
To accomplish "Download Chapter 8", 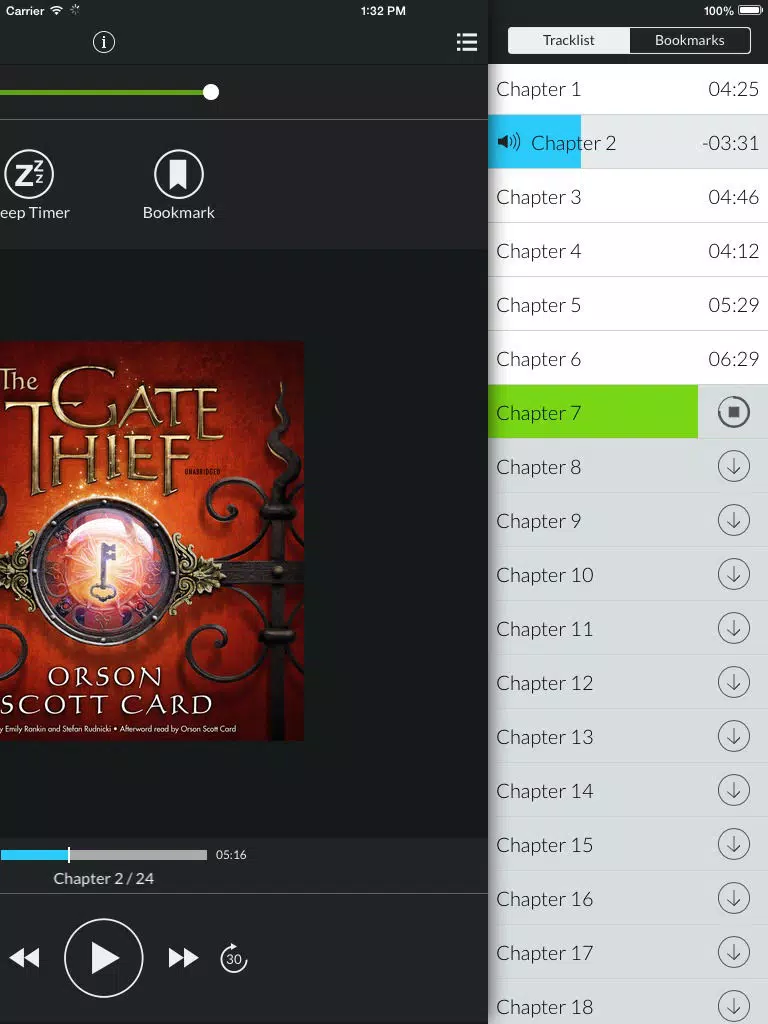I will click(x=733, y=466).
